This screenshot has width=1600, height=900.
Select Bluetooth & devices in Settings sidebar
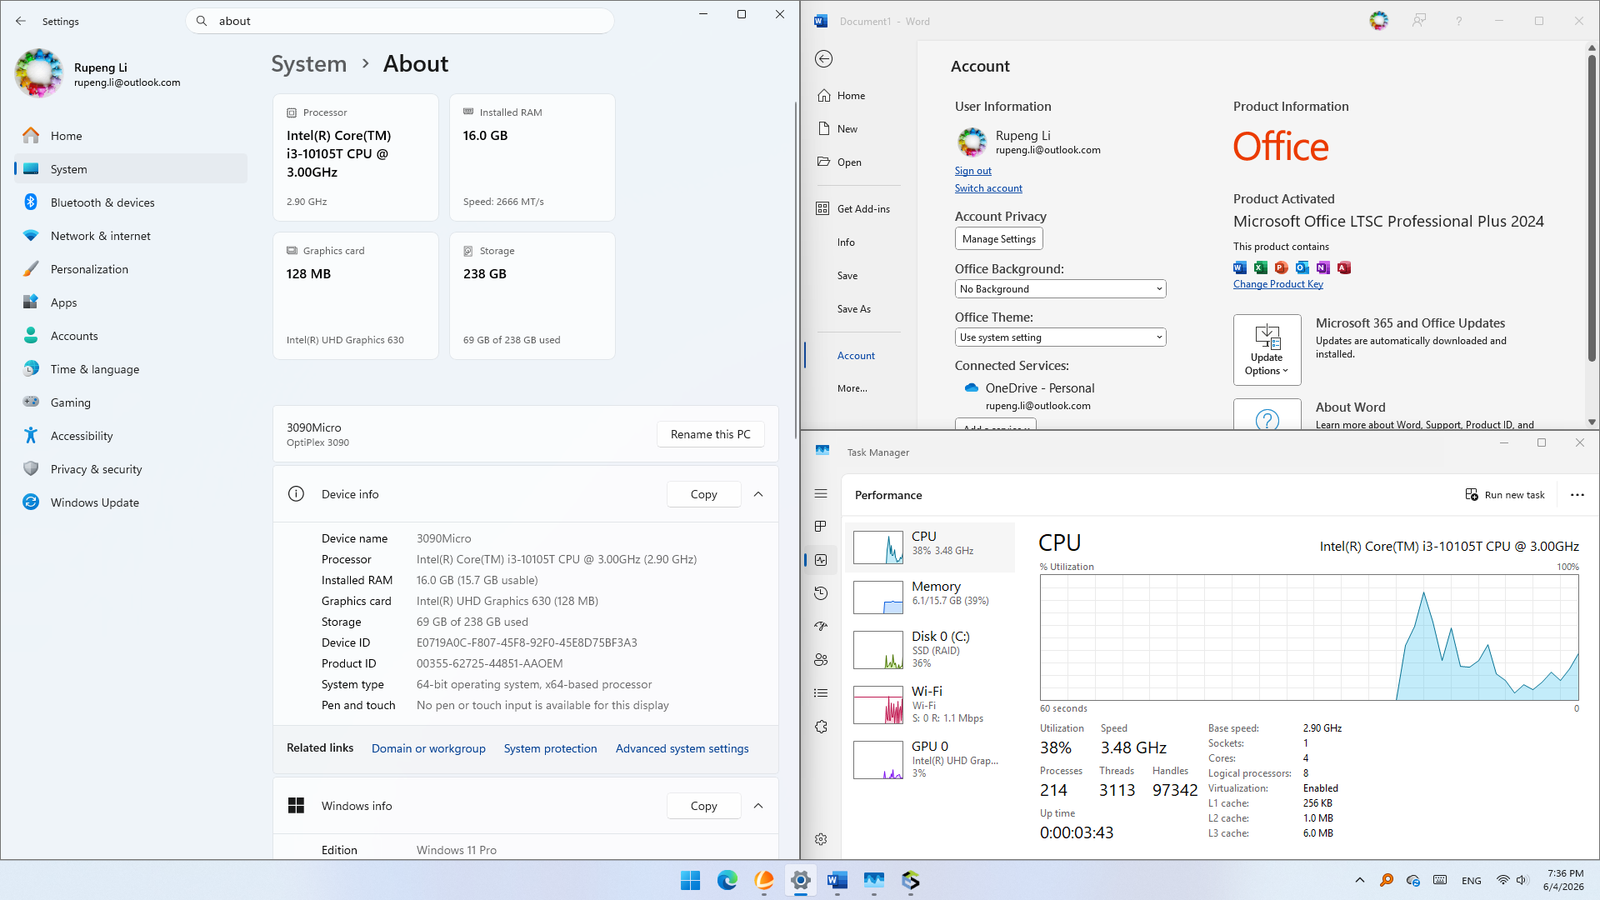(131, 203)
